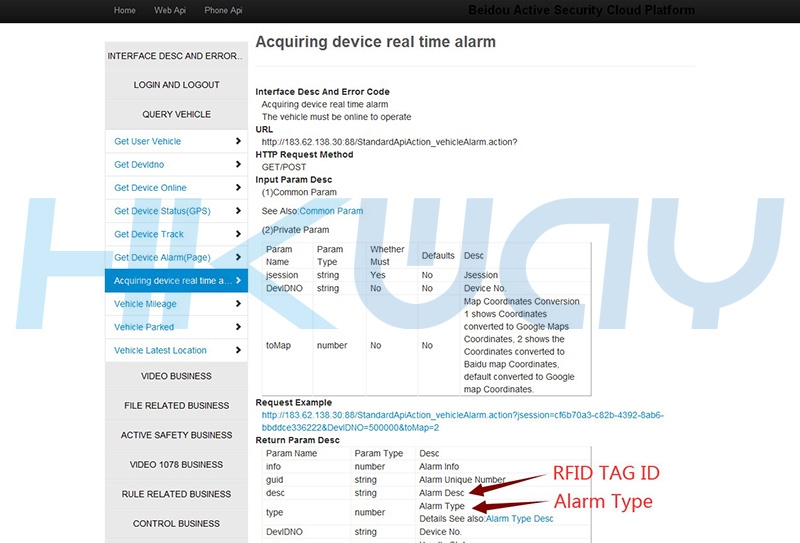
Task: Expand VIDEO 1078 BUSINESS section
Action: 177,465
